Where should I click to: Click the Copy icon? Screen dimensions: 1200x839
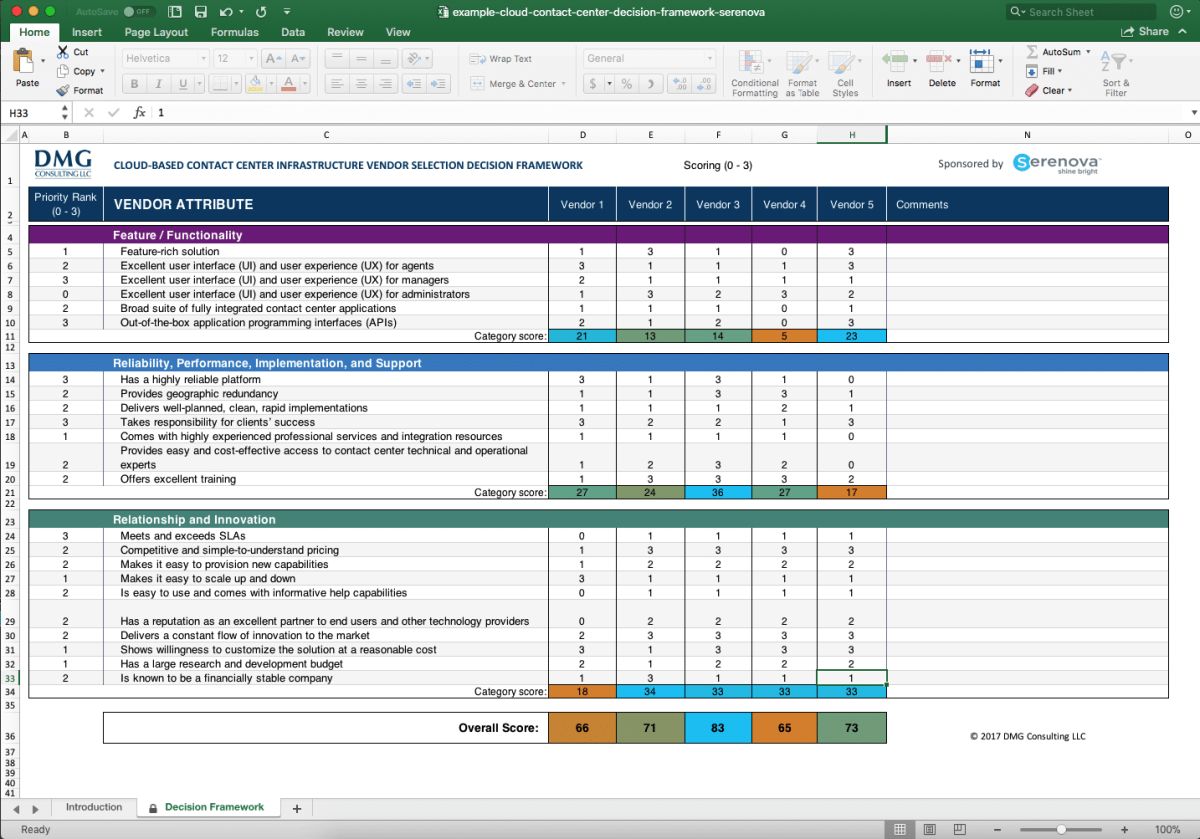pyautogui.click(x=63, y=71)
